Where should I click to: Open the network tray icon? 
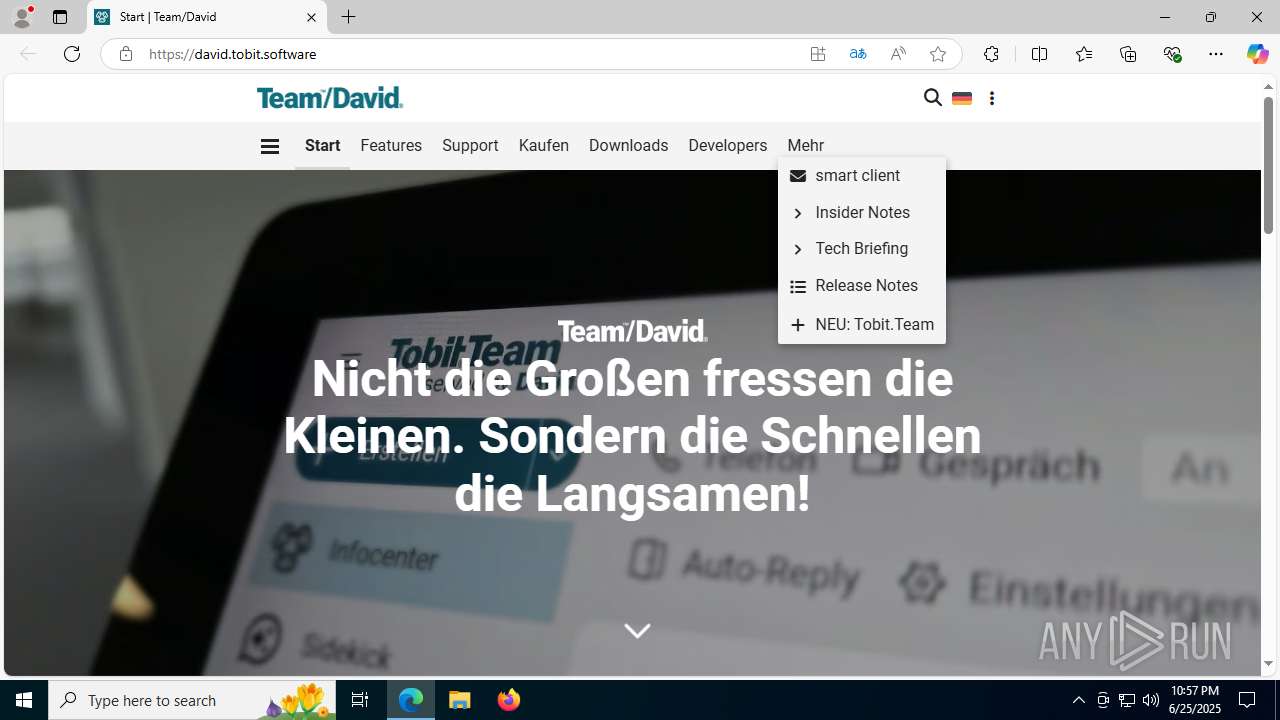click(1127, 700)
